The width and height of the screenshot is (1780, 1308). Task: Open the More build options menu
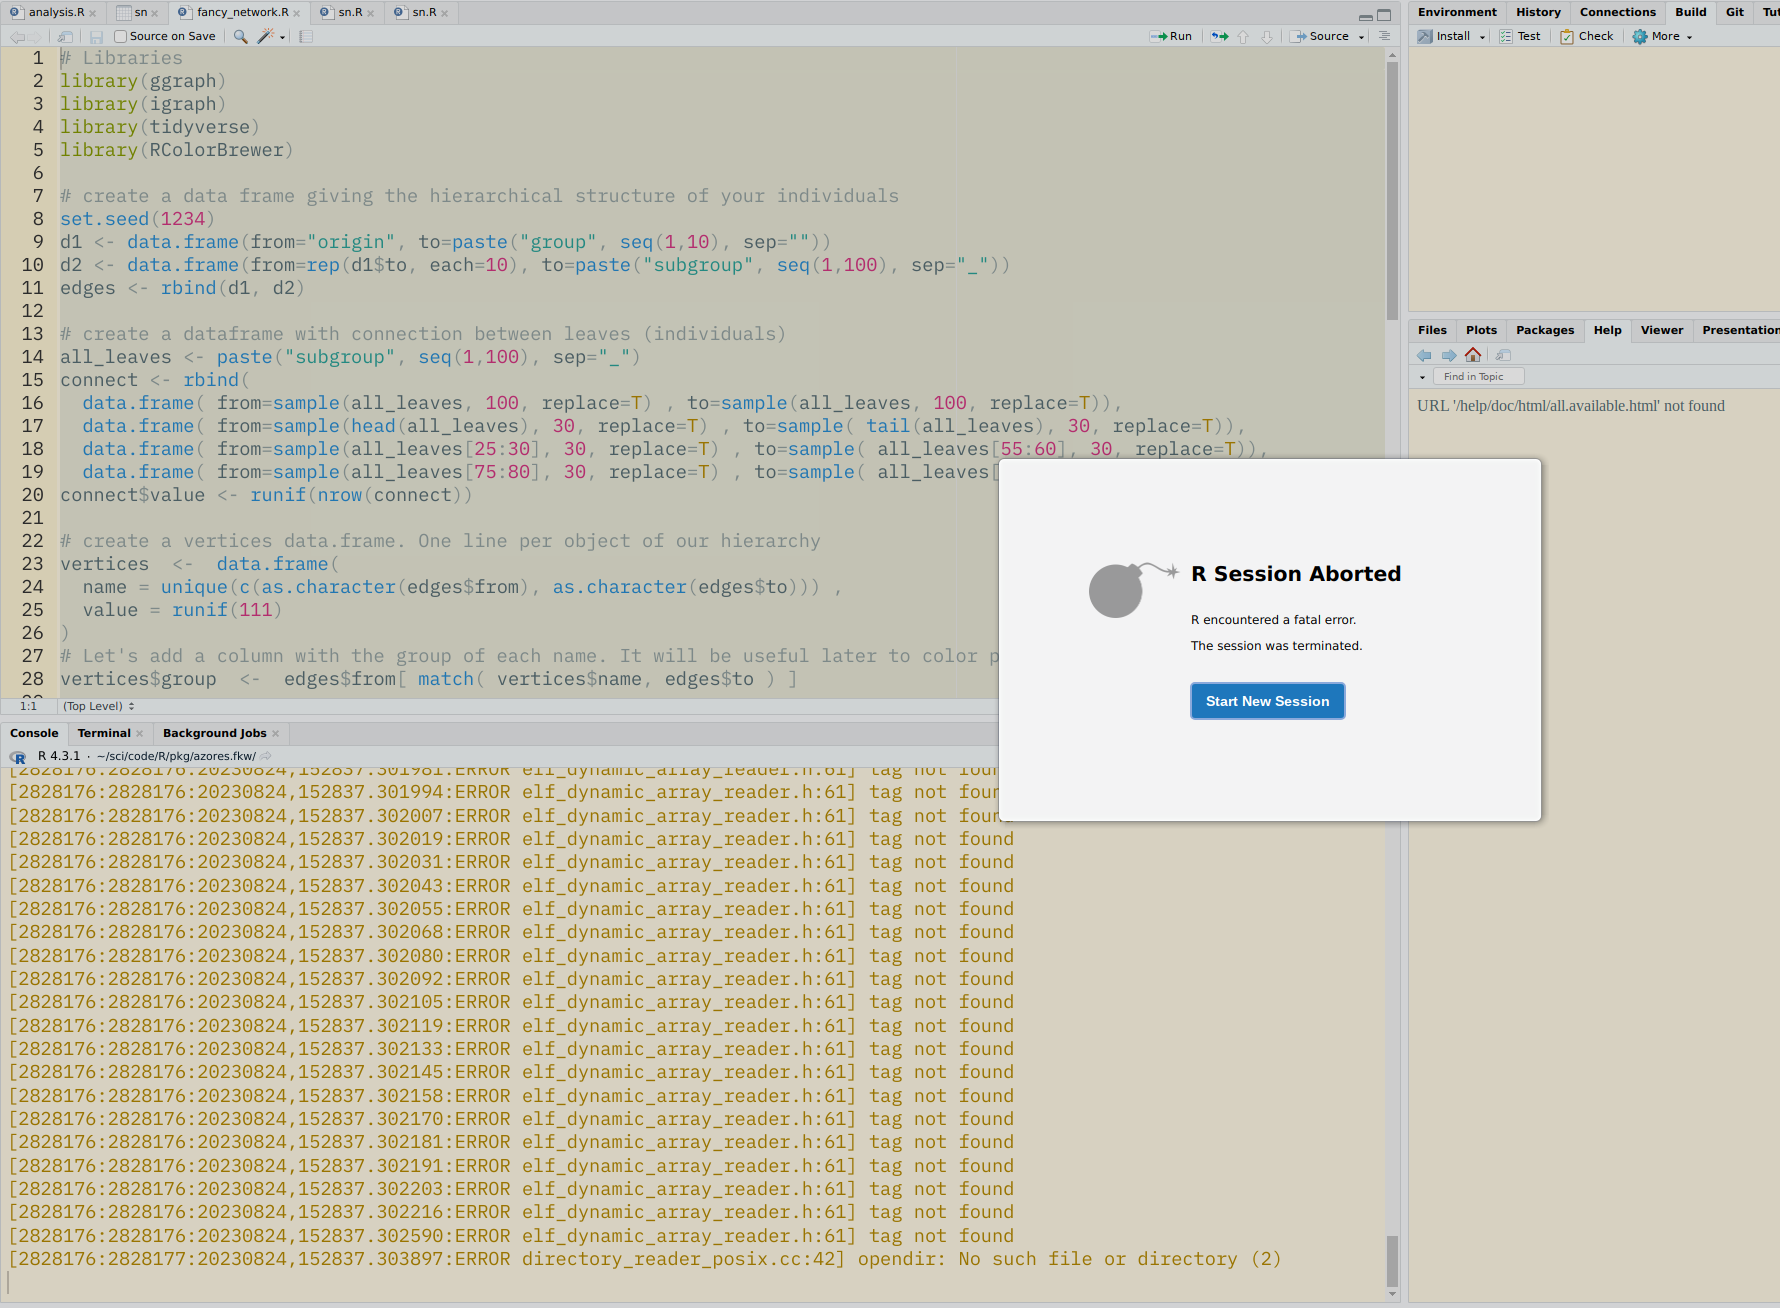point(1661,36)
